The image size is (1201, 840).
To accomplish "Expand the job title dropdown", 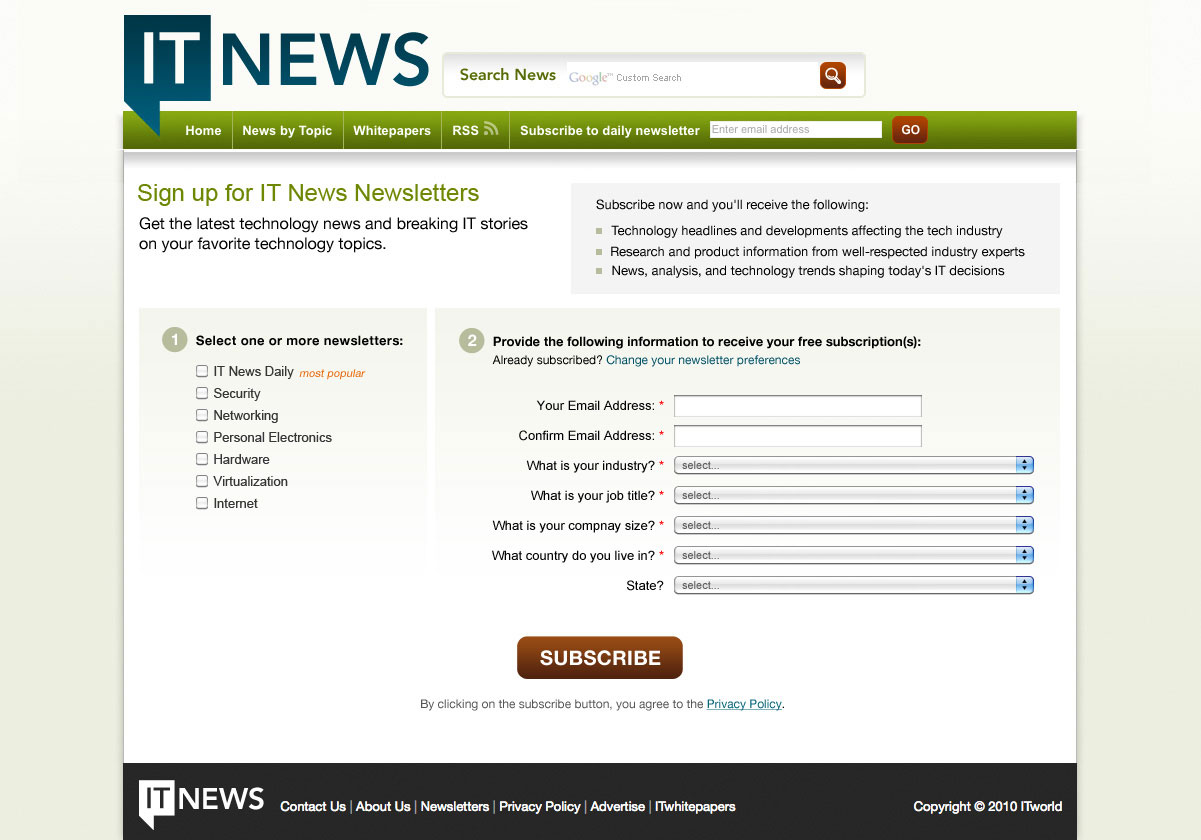I will 854,495.
